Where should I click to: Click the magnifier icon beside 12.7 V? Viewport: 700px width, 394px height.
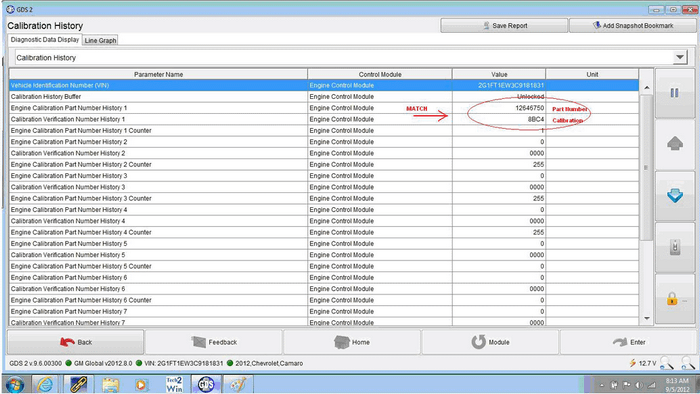[667, 363]
